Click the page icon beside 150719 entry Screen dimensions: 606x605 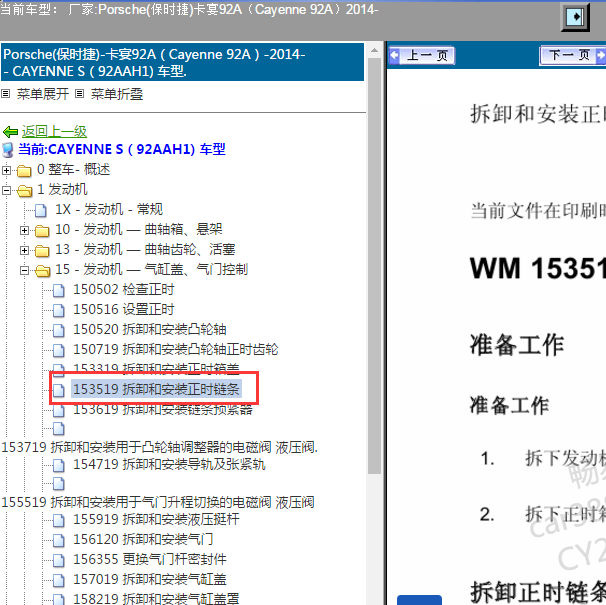(59, 351)
